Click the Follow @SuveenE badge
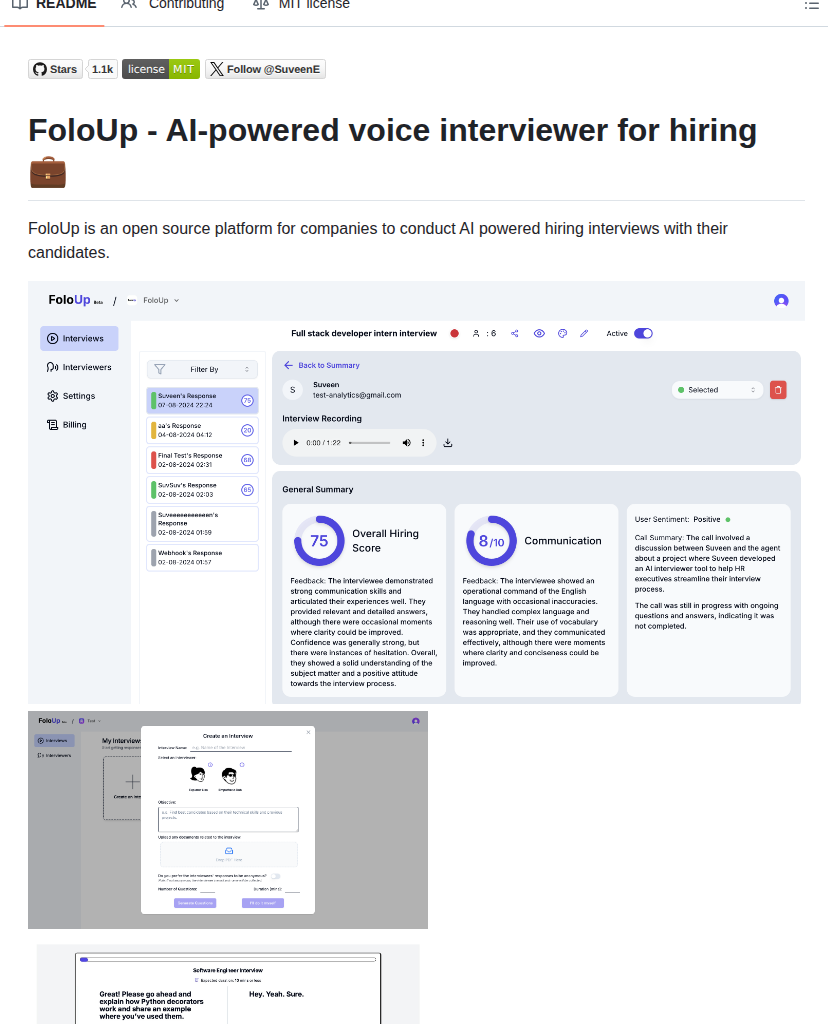 (265, 69)
